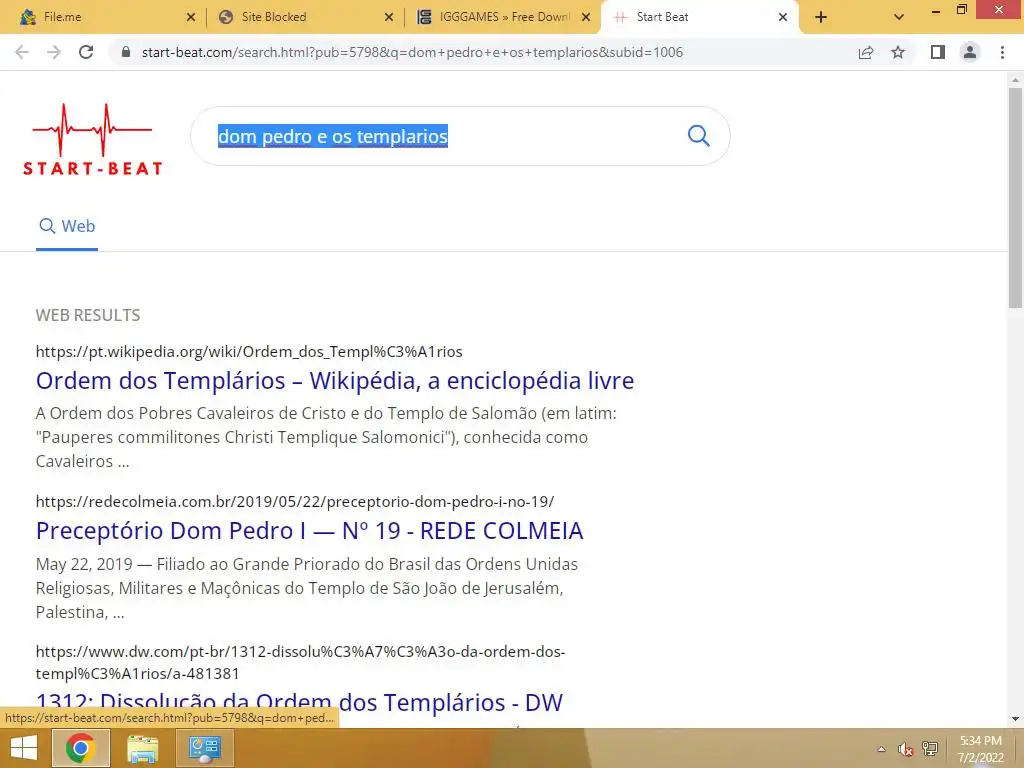The image size is (1024, 768).
Task: Click the redecolmeia.com.br result URL
Action: pyautogui.click(x=295, y=502)
